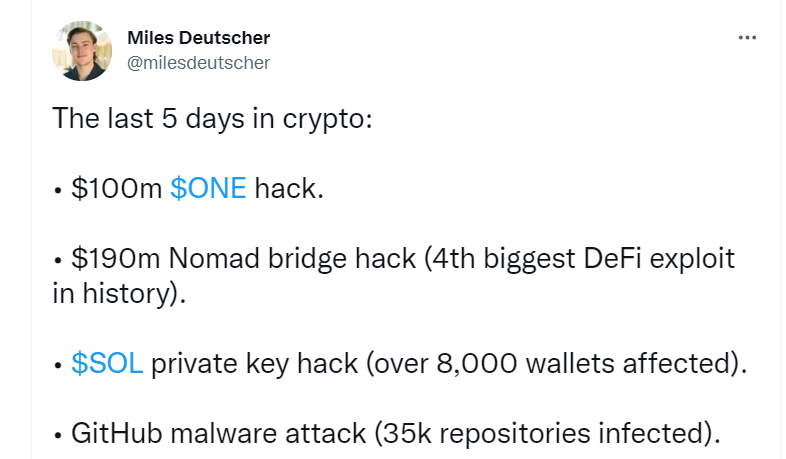Screen dimensions: 786x459
Task: Click the word 'GitHub' in the tweet
Action: pos(116,433)
